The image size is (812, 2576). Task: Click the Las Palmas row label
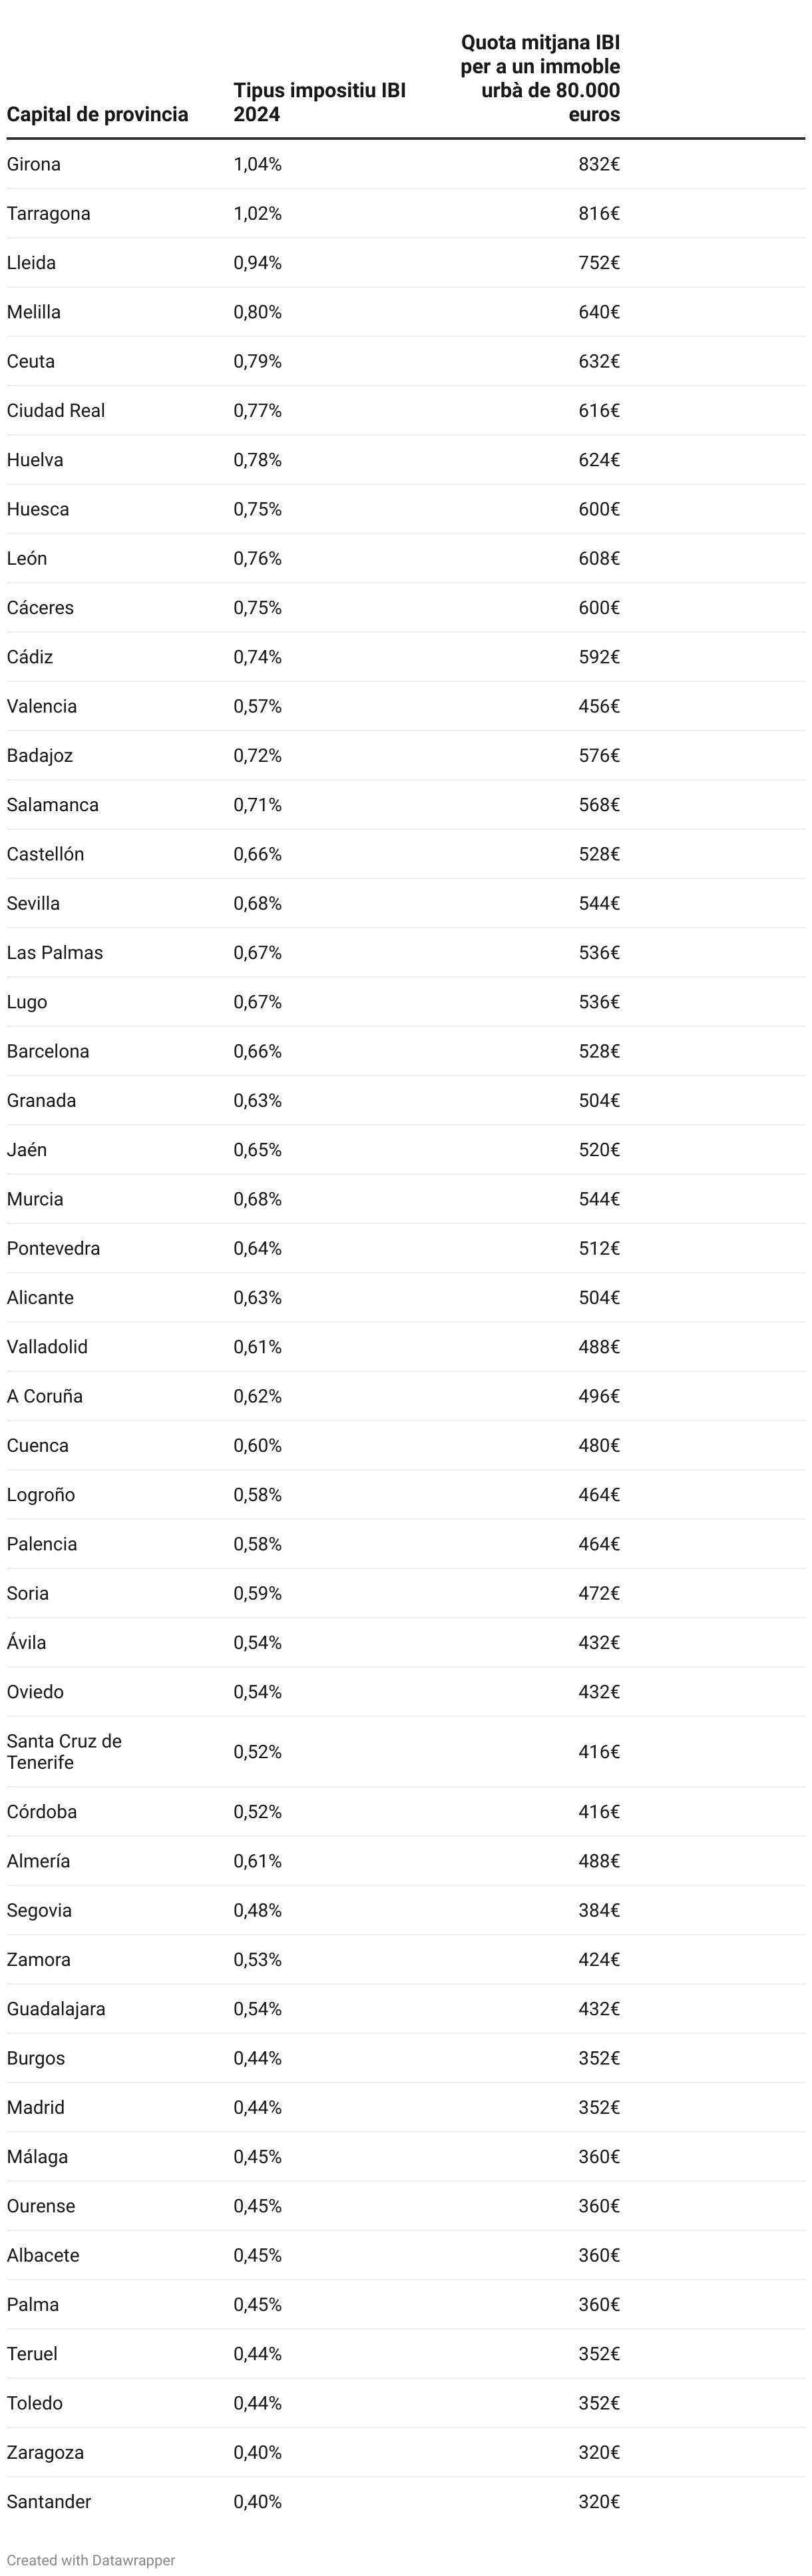point(55,952)
